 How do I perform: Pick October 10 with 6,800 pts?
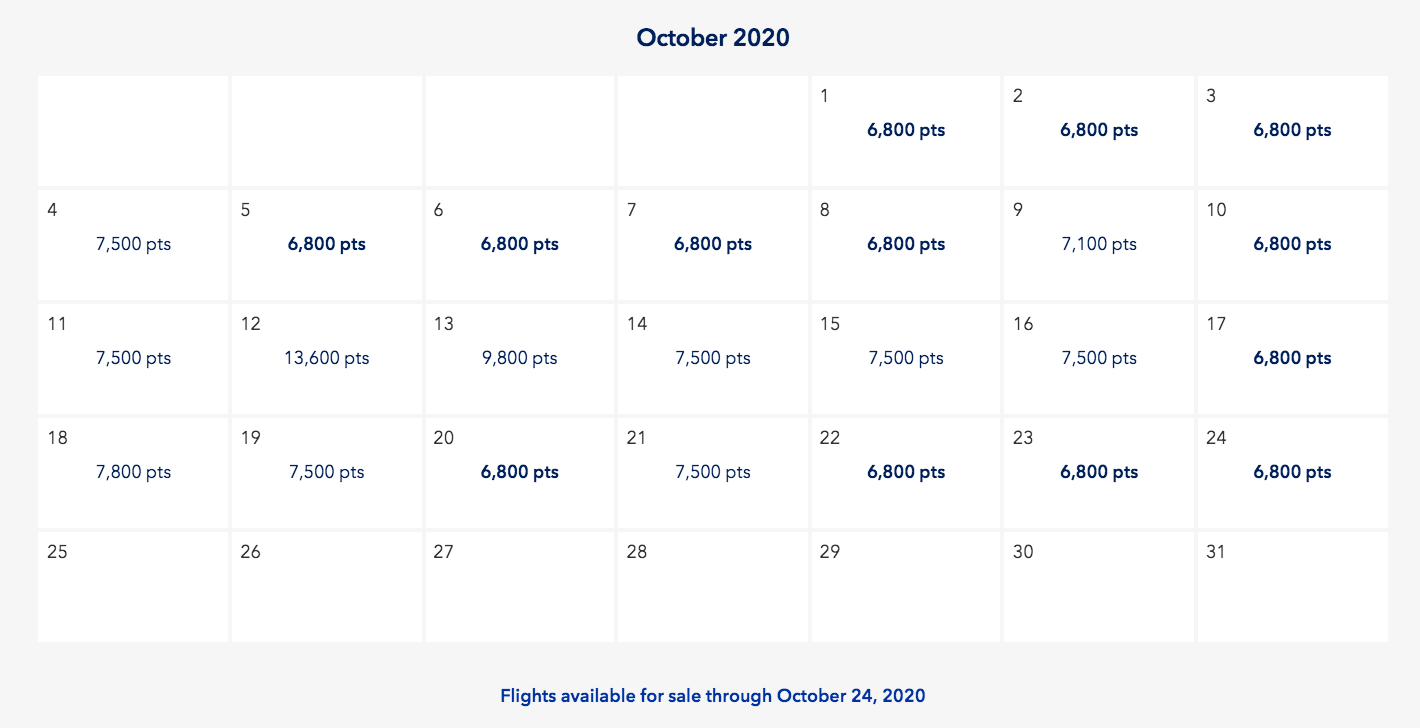[1292, 244]
